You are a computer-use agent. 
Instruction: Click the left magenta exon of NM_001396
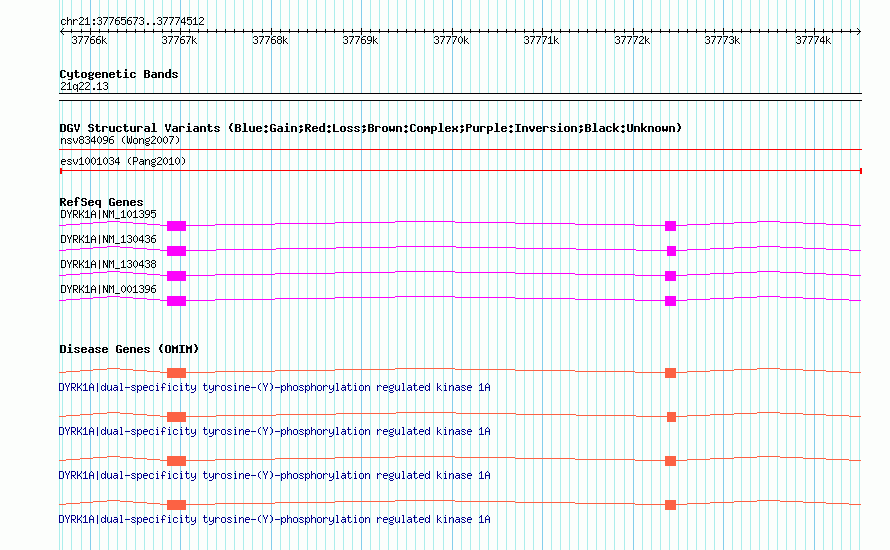pos(177,301)
